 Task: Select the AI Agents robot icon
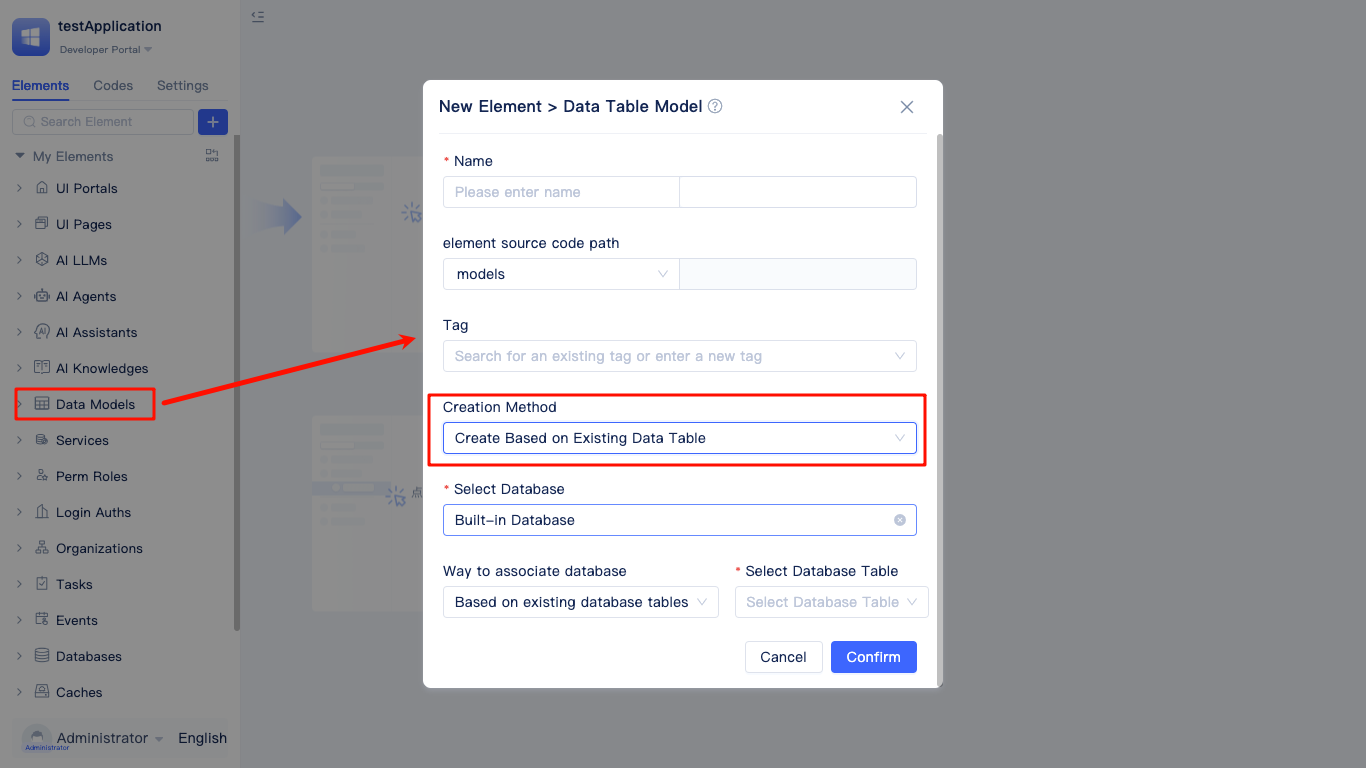point(42,296)
